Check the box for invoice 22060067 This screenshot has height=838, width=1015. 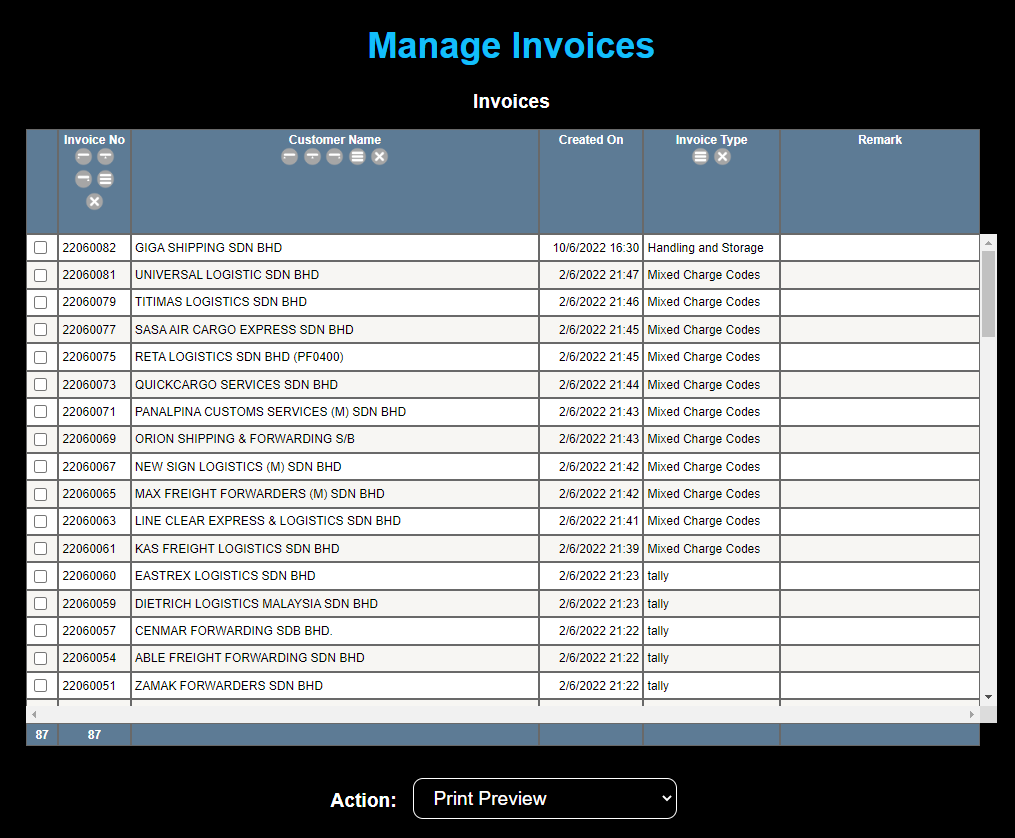[41, 467]
